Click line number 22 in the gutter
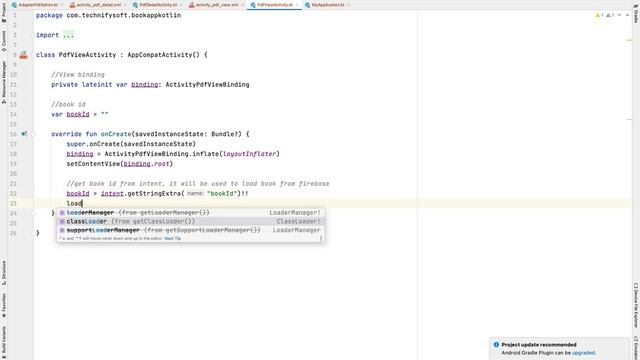Screen dimensions: 640x360 pos(13,193)
